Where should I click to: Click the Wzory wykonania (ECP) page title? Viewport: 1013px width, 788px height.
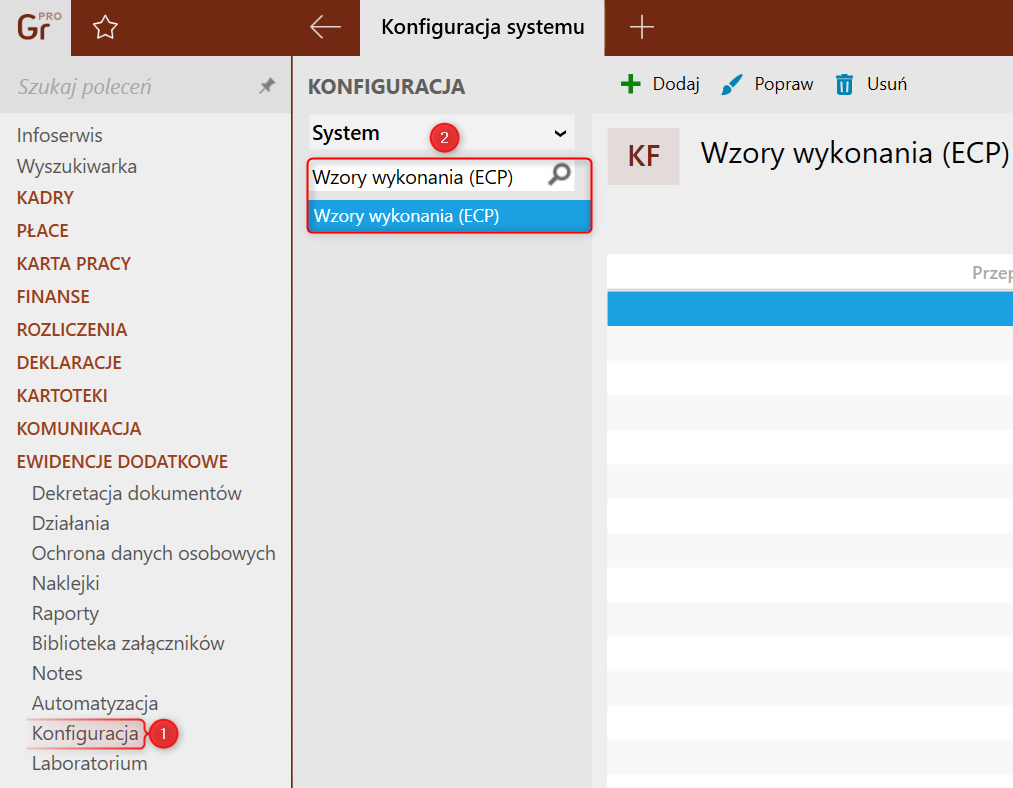(x=855, y=153)
